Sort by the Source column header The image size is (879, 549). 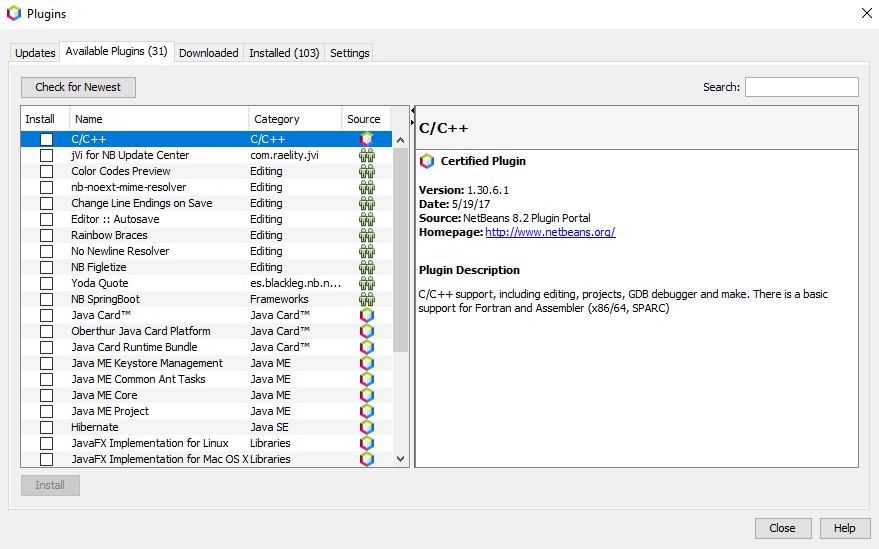pos(366,119)
